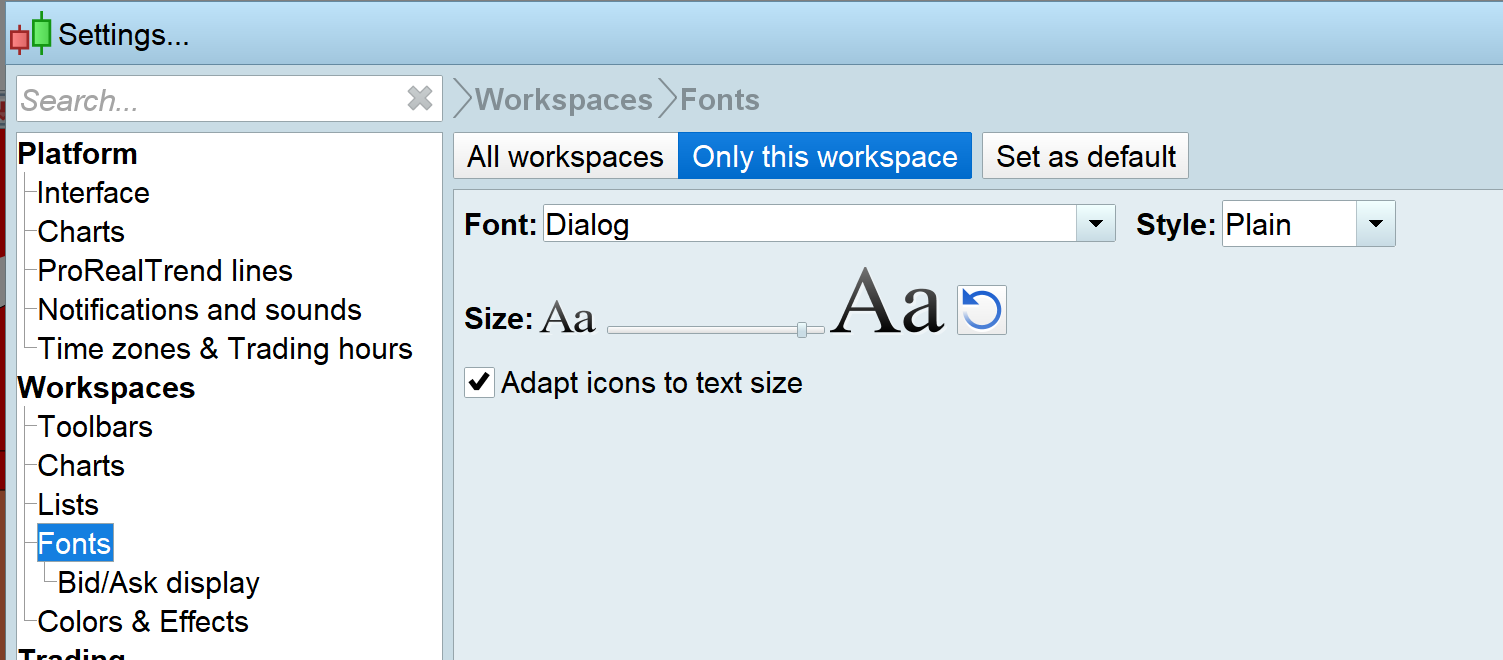Select the All workspaces toggle

pos(565,157)
